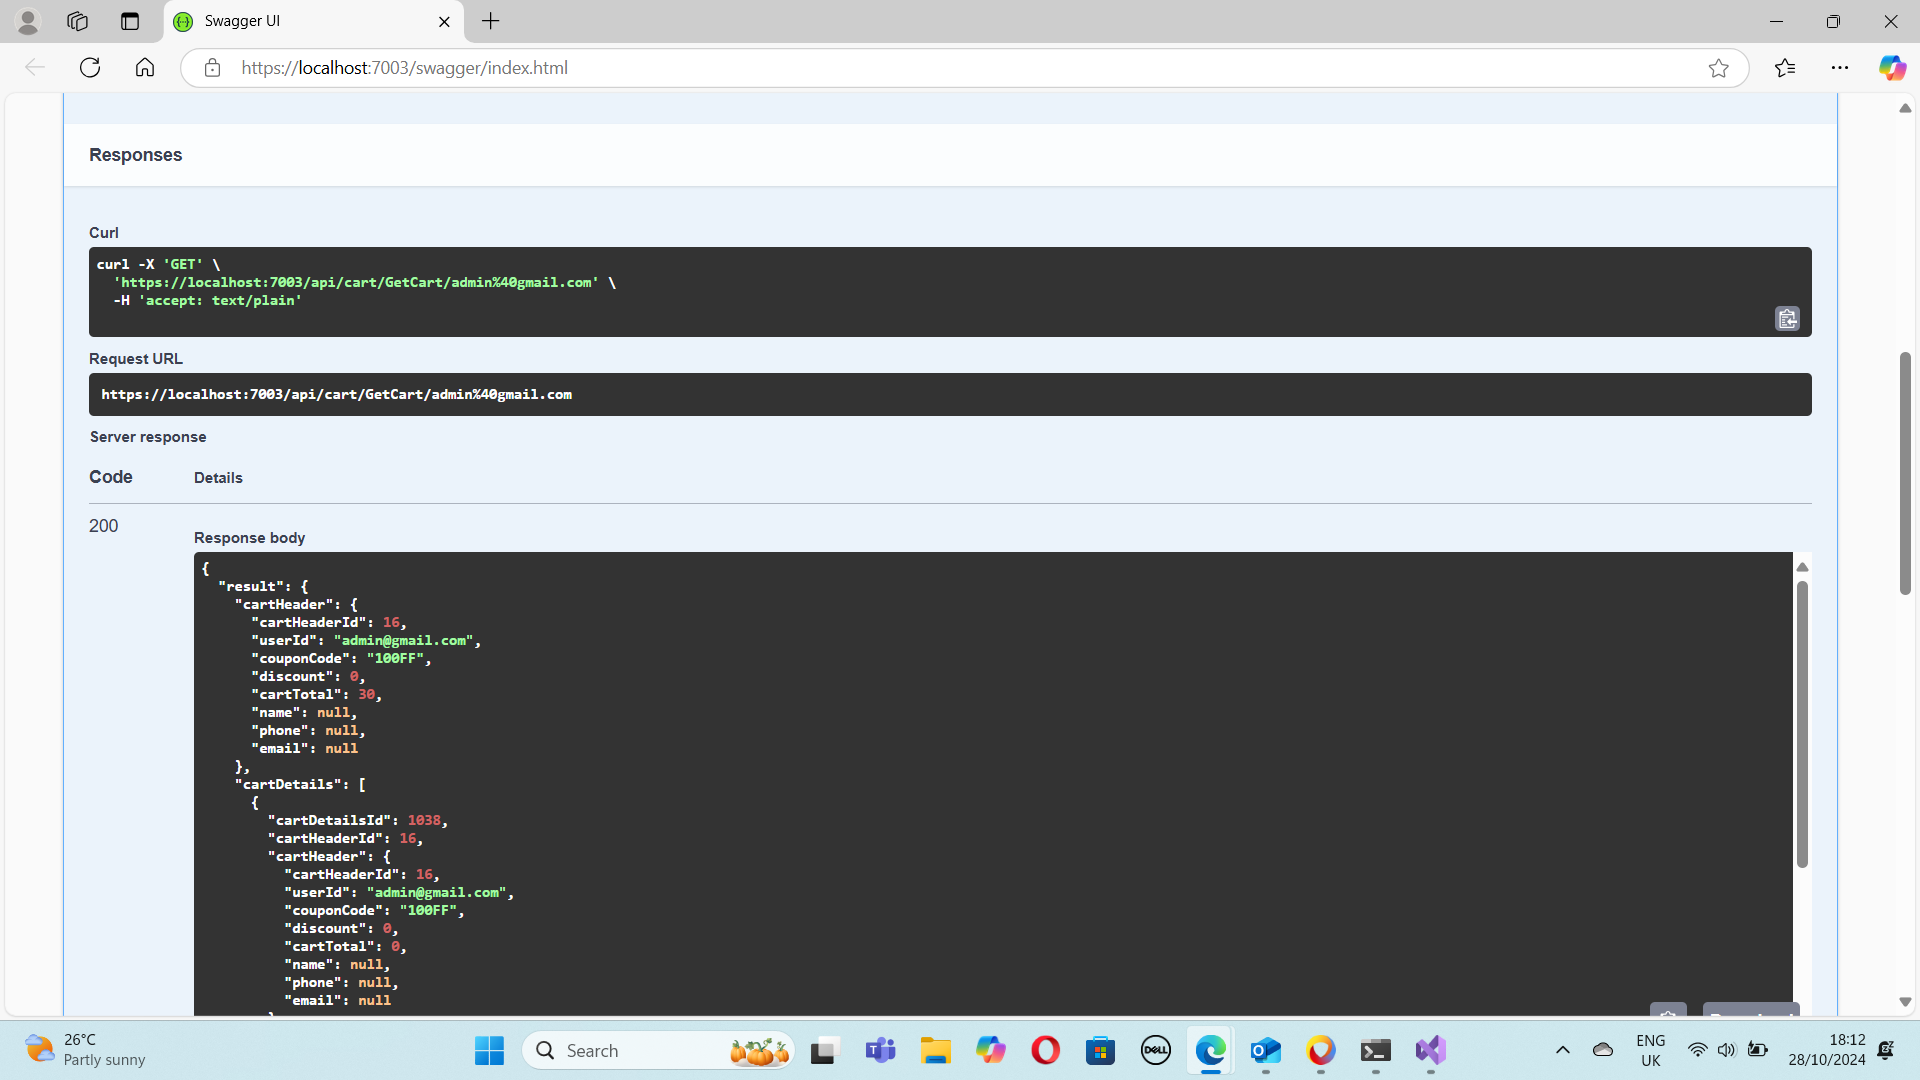Open the Dell app from the taskbar

1156,1050
